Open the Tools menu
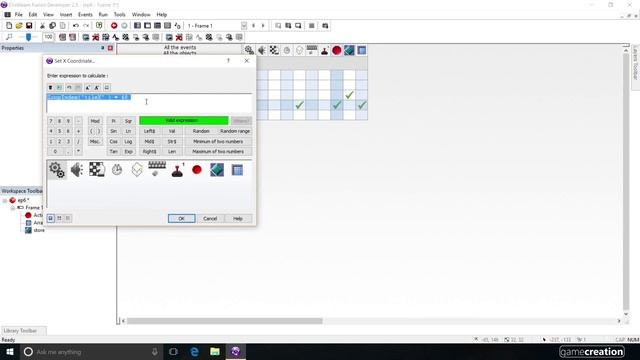640x360 pixels. point(120,15)
